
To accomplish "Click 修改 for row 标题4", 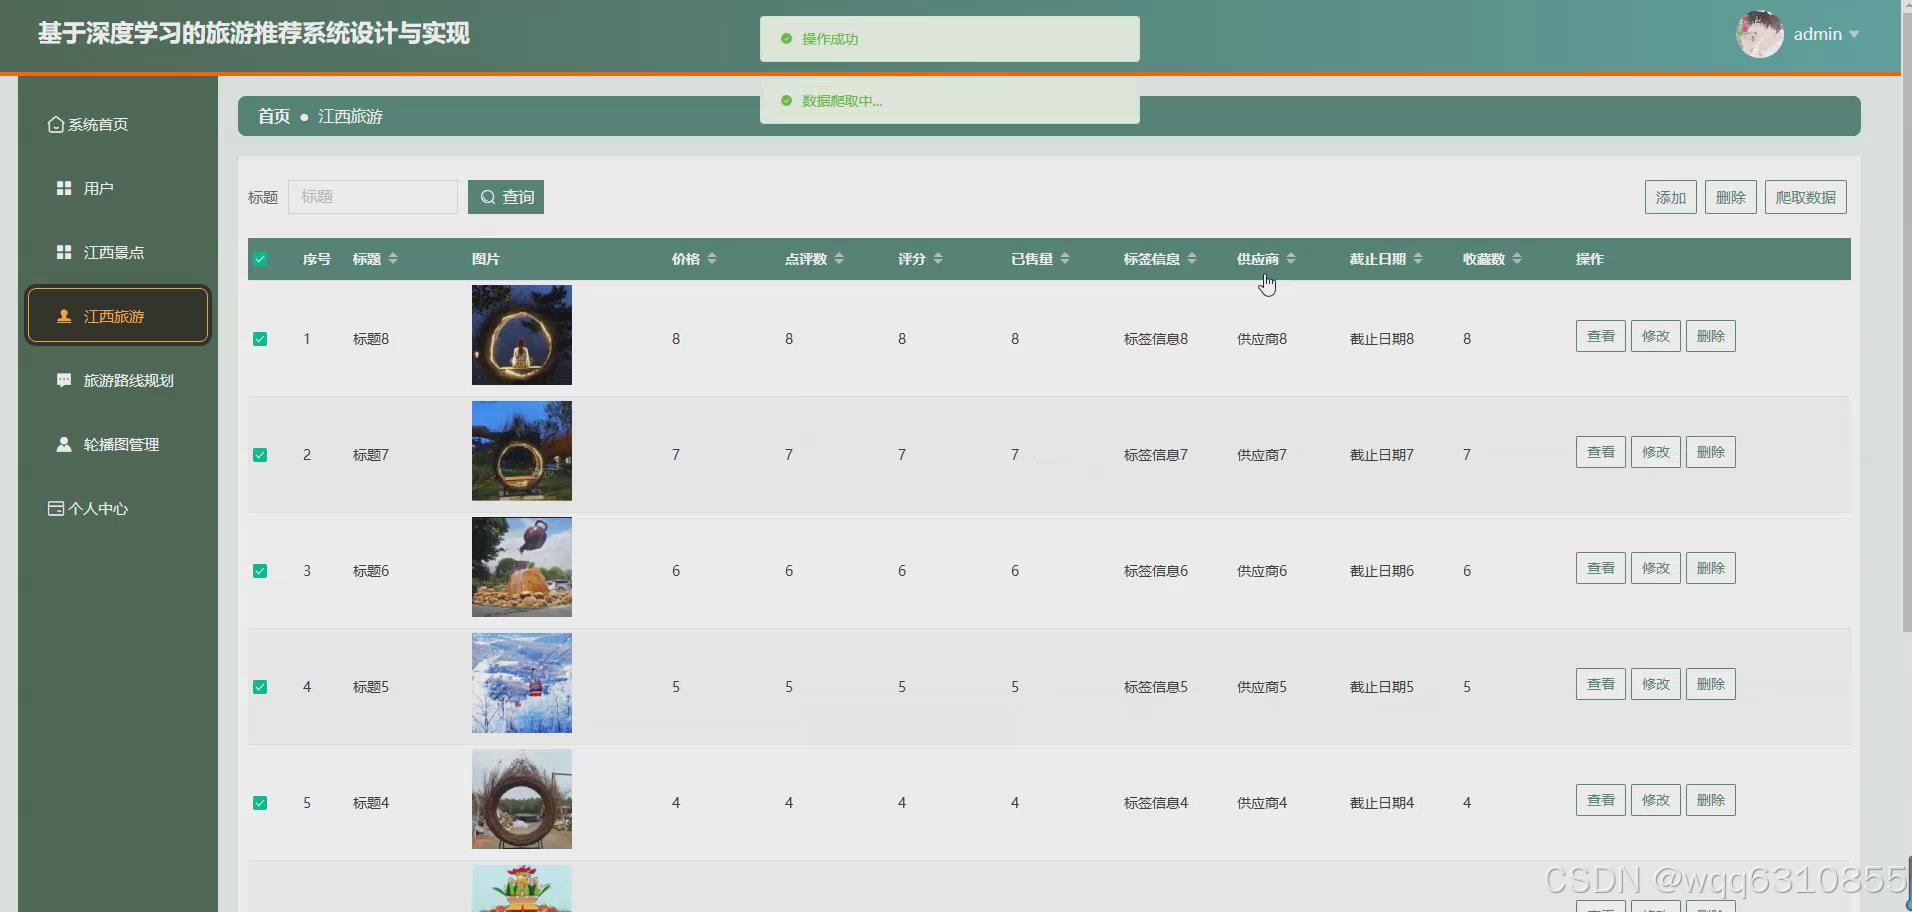I will 1656,800.
